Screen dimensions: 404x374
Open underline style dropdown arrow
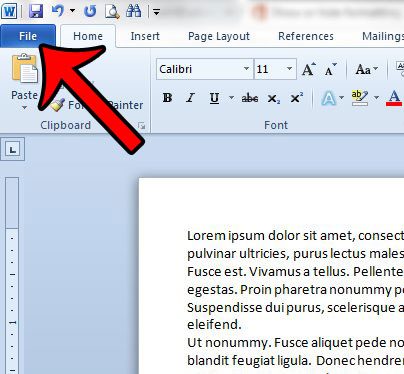231,98
